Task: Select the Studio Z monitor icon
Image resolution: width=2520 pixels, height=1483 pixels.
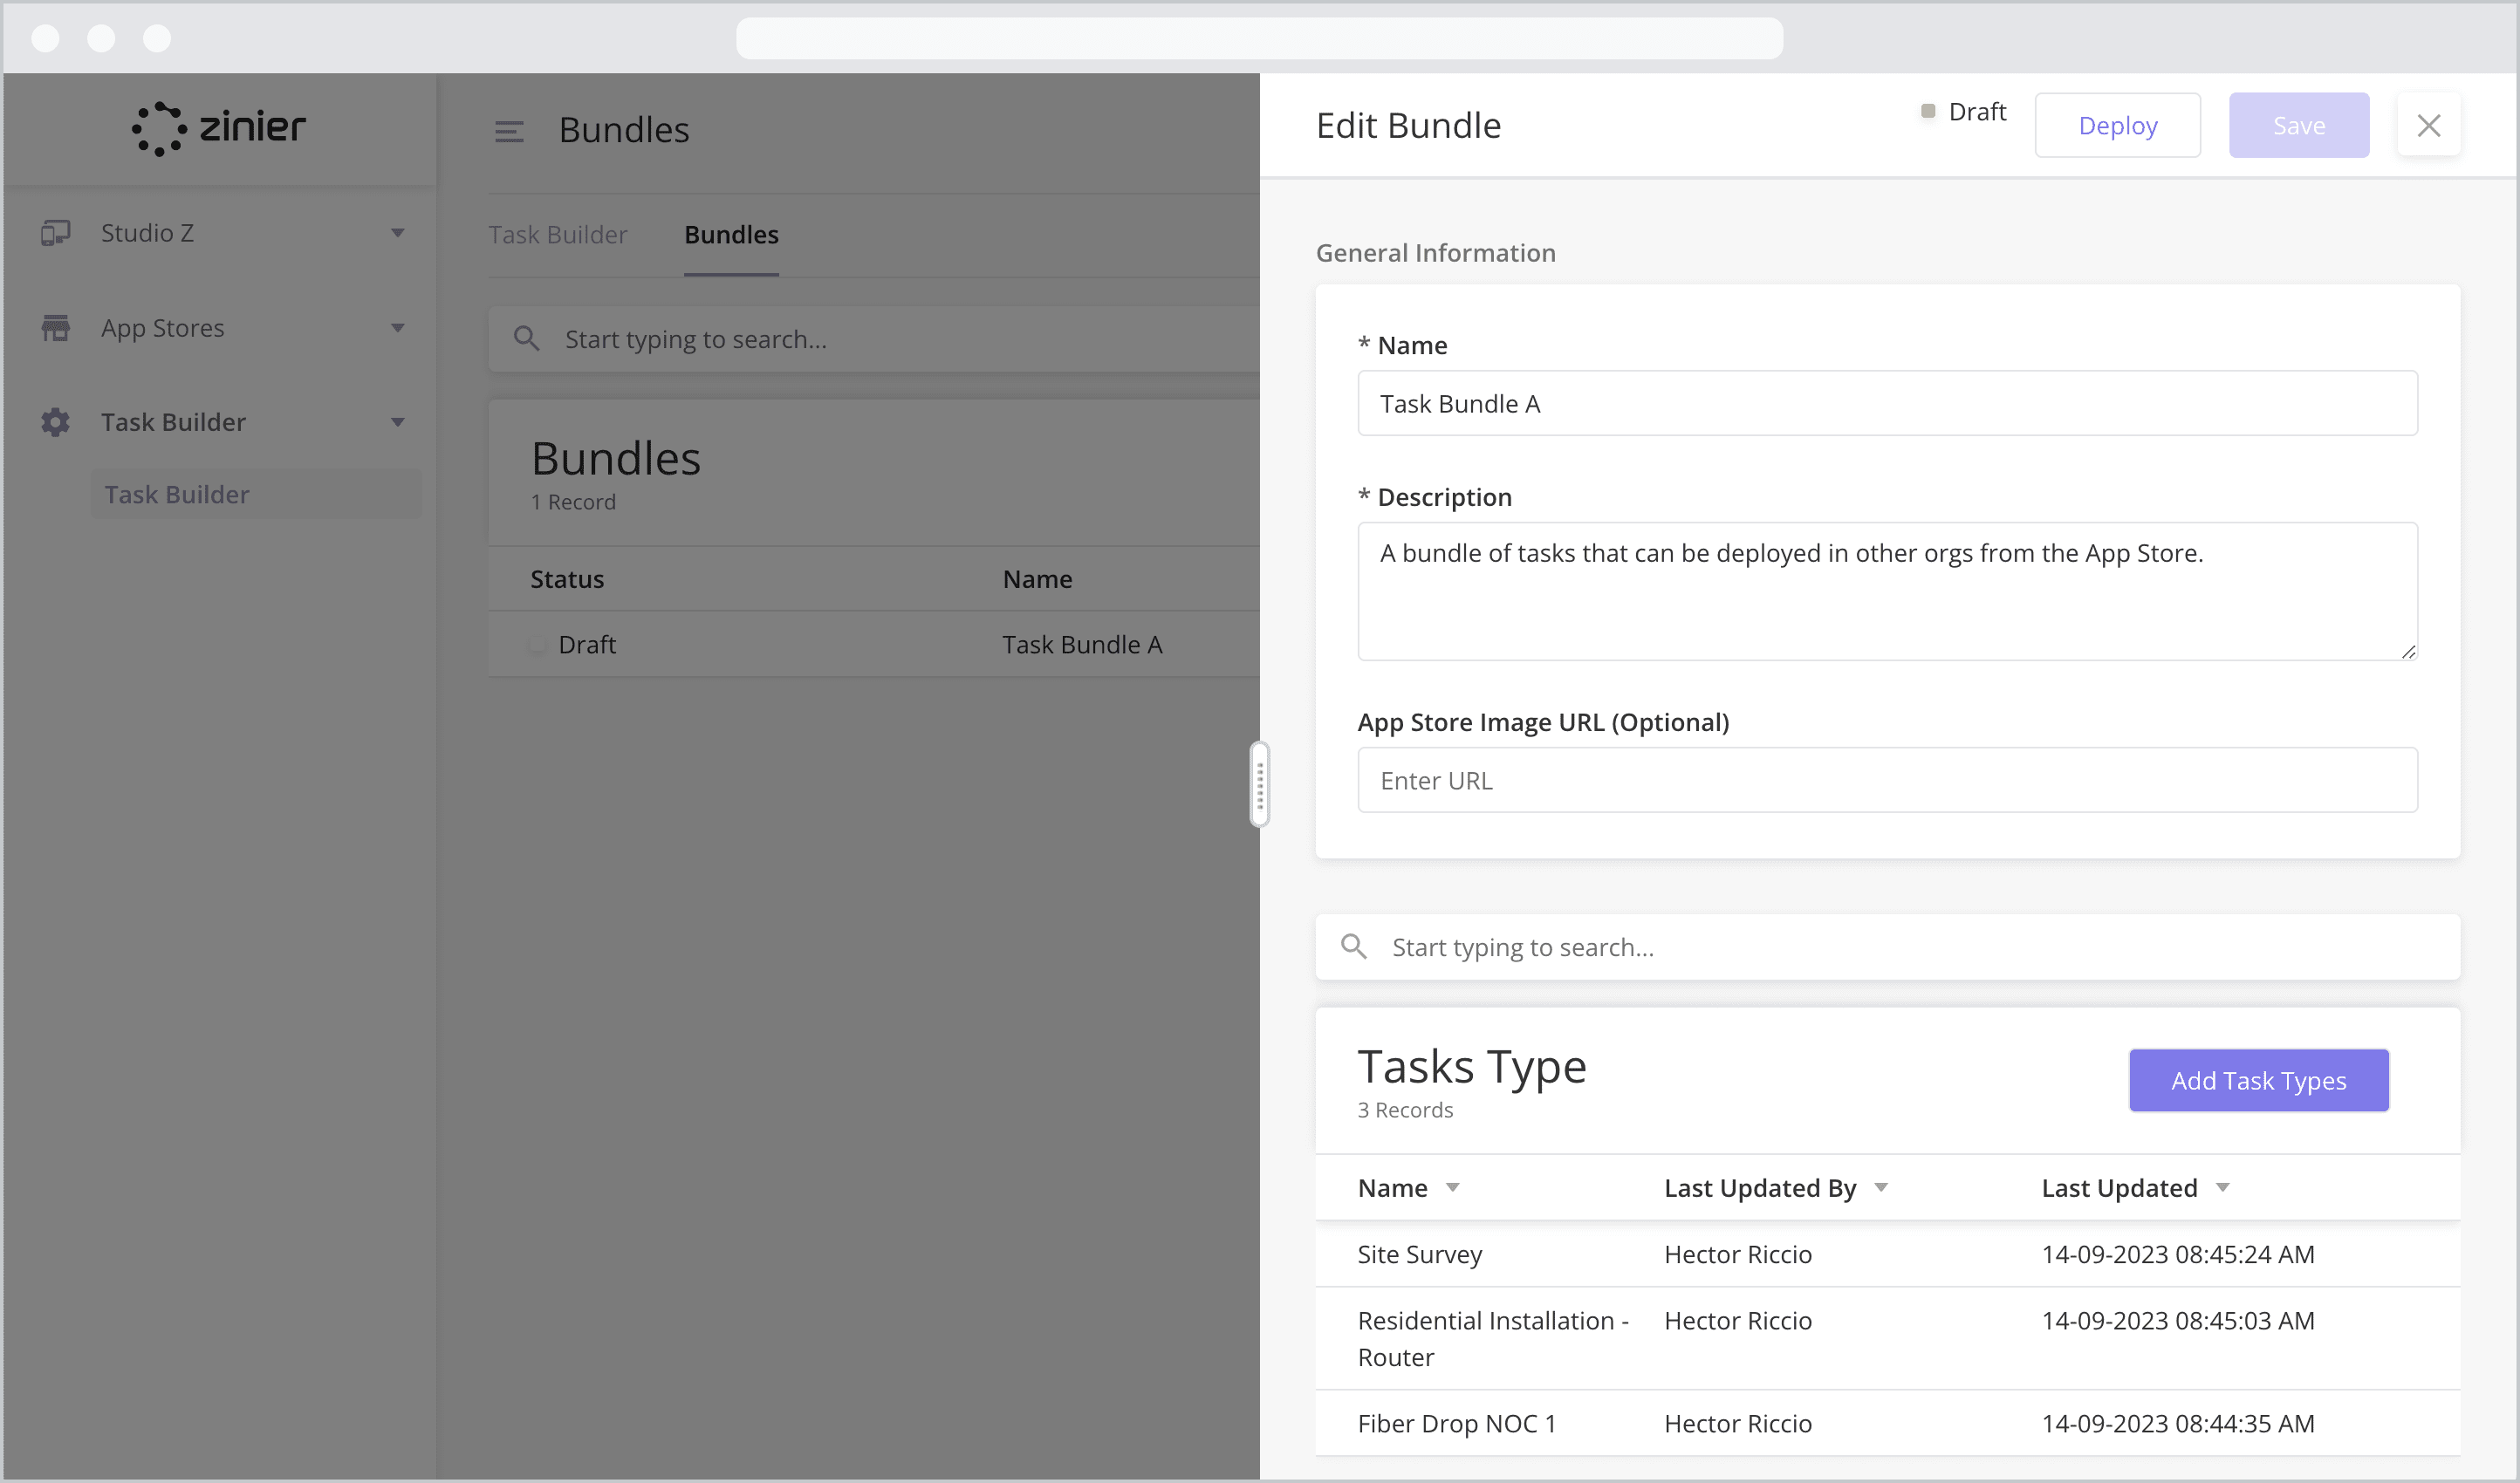Action: click(x=55, y=232)
